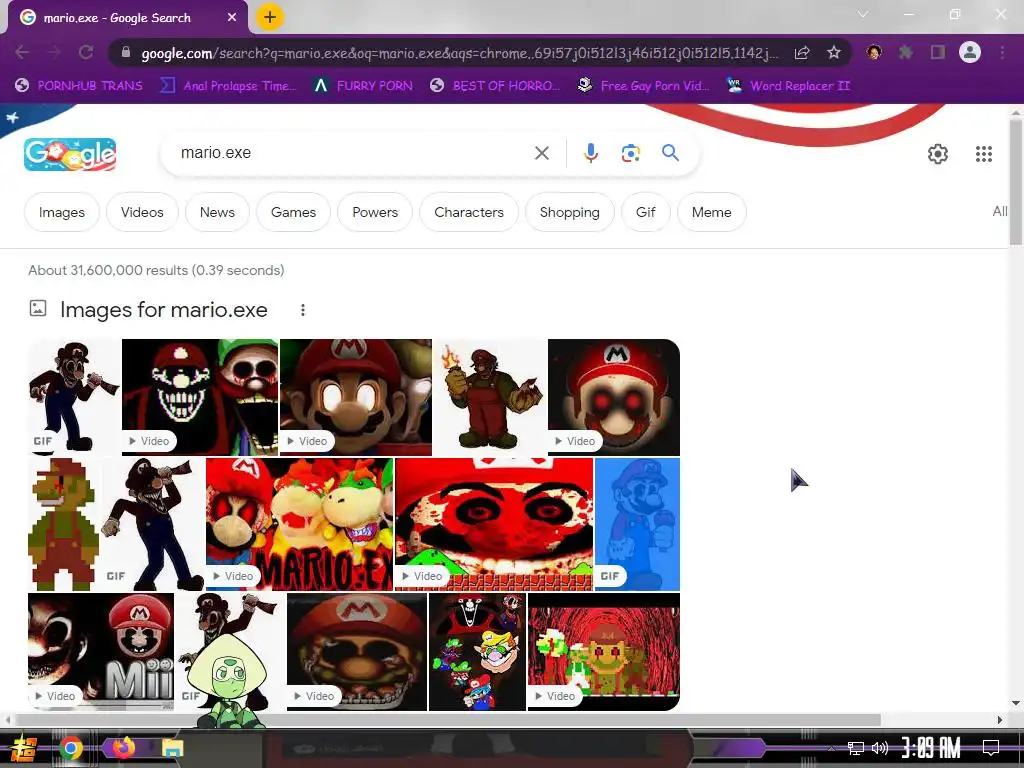Click the round extension icon beside the star
This screenshot has height=768, width=1024.
(x=874, y=52)
